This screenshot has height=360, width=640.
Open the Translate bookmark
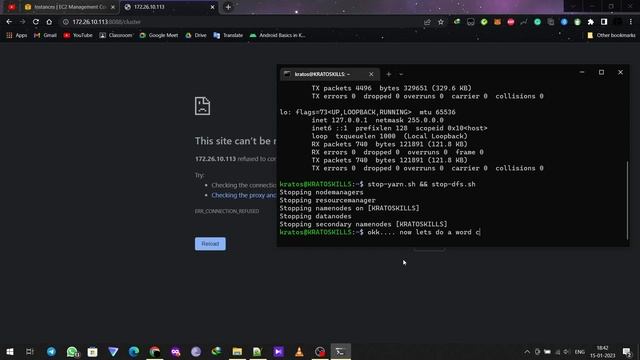tap(228, 36)
